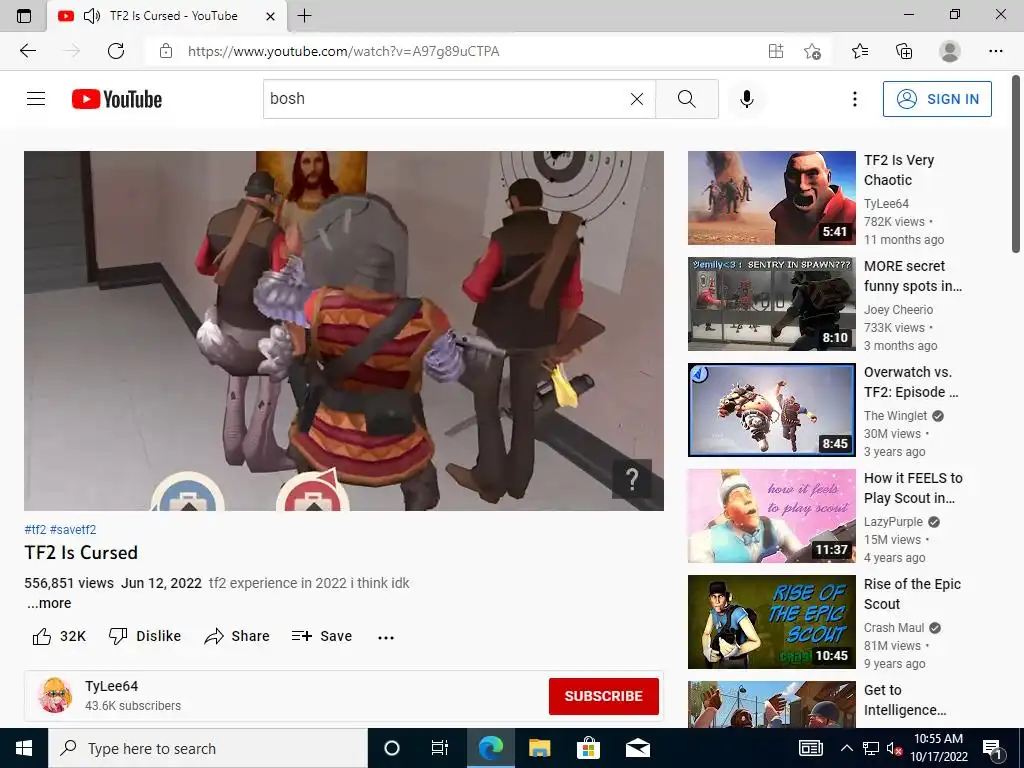The image size is (1024, 768).
Task: Open the browser apps icon in address bar
Action: (776, 51)
